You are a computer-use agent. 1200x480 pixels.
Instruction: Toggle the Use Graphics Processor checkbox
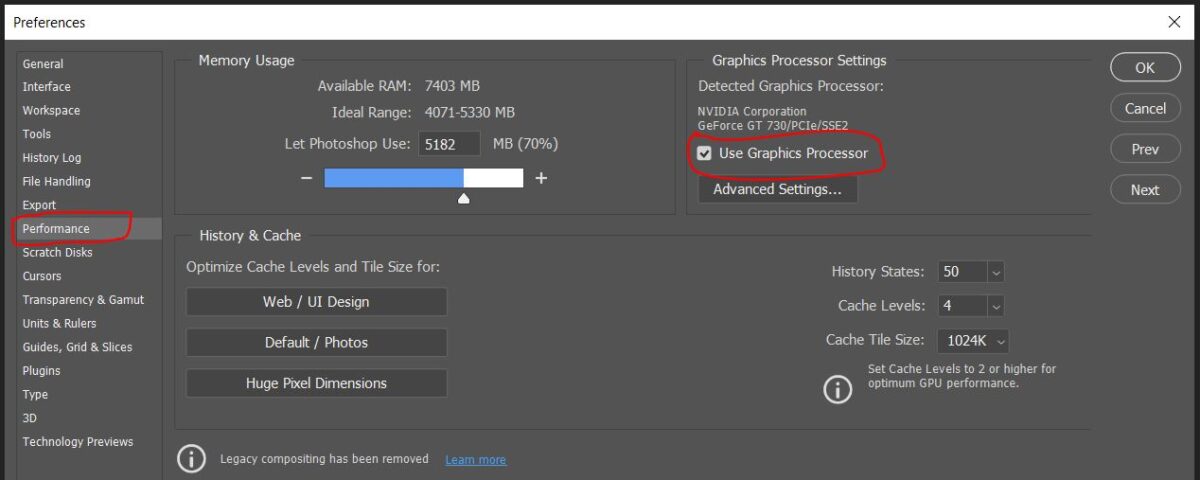point(705,154)
